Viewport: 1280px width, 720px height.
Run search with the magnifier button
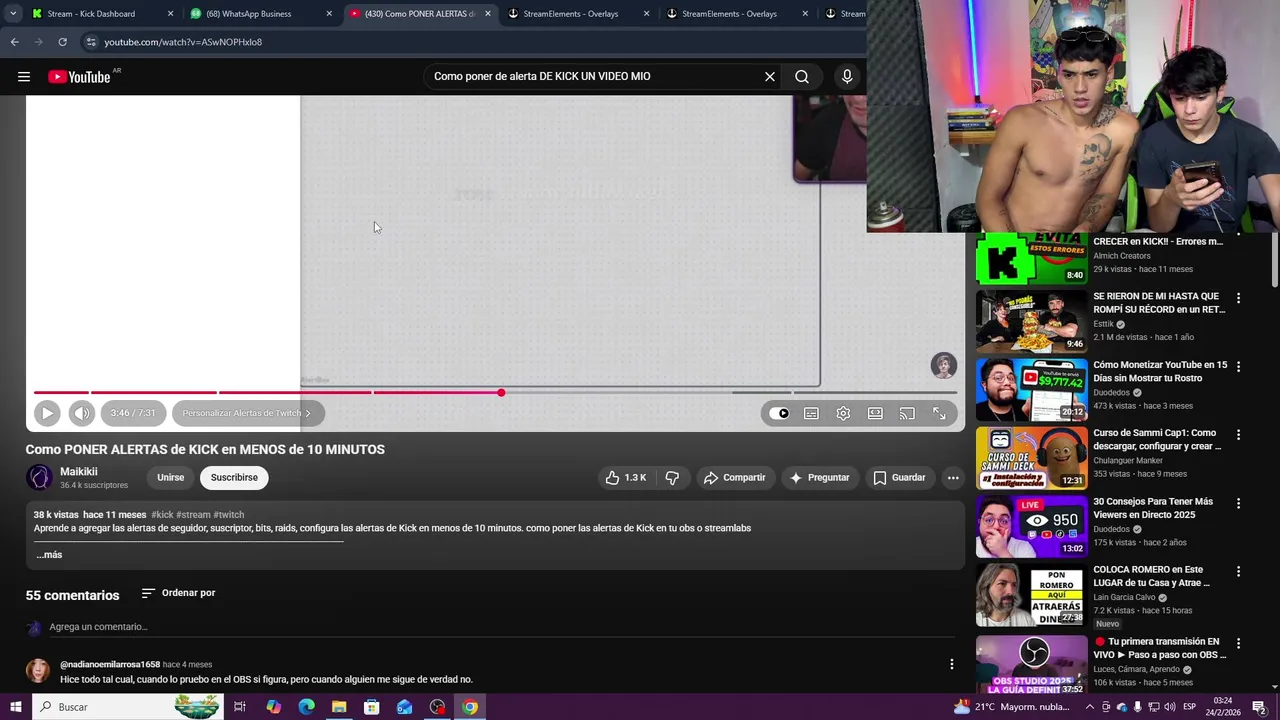tap(802, 77)
